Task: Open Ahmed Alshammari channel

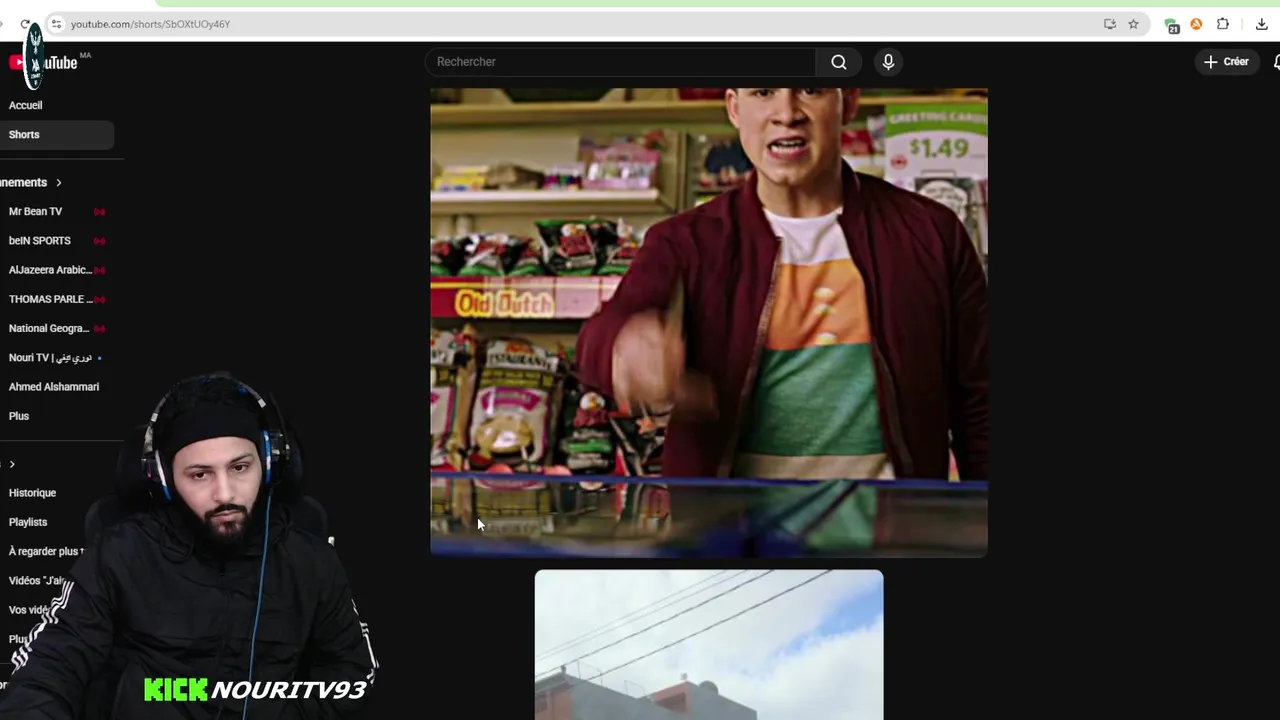Action: point(54,387)
